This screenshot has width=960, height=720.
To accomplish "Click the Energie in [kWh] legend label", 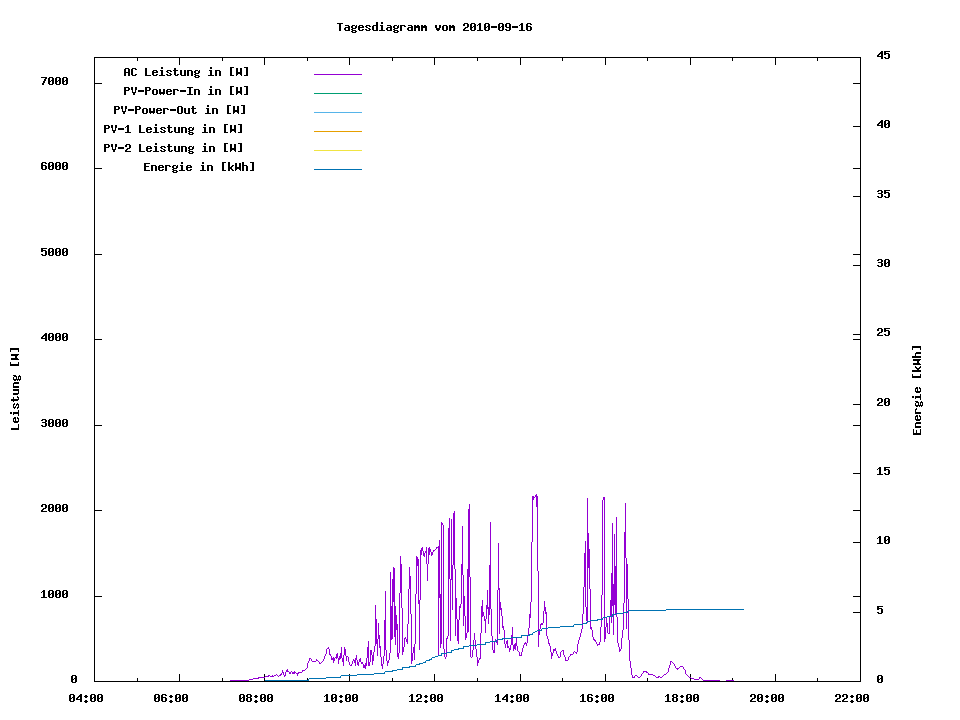I will (199, 167).
